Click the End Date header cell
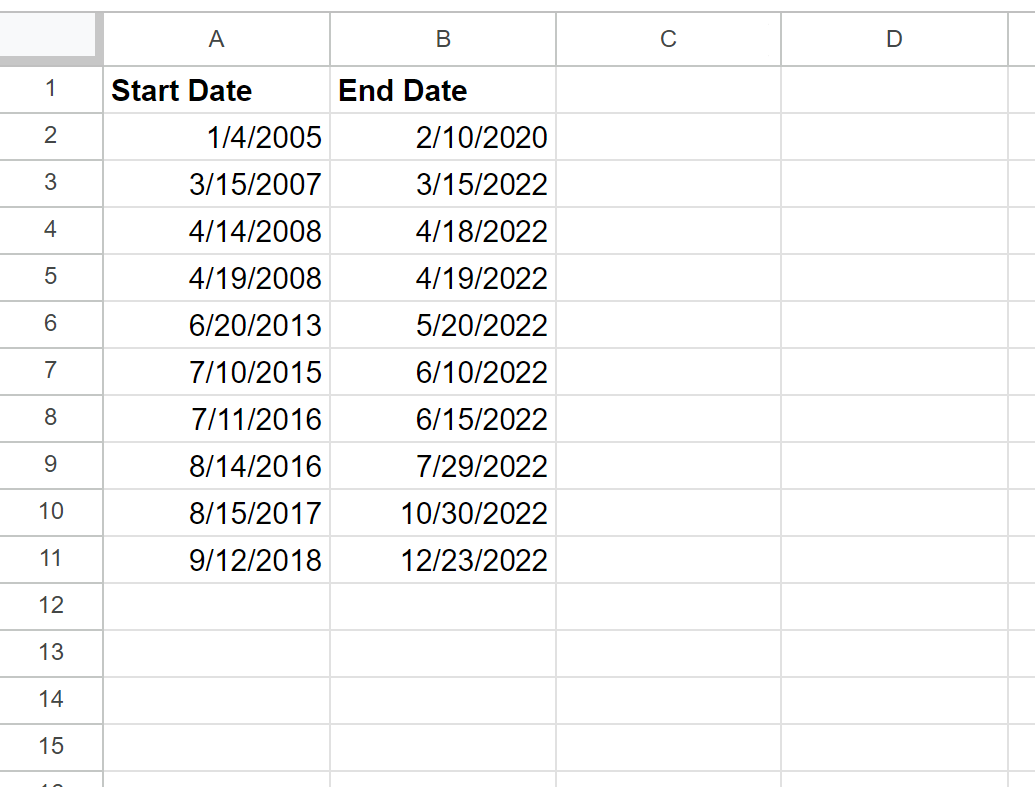The image size is (1035, 787). tap(443, 90)
